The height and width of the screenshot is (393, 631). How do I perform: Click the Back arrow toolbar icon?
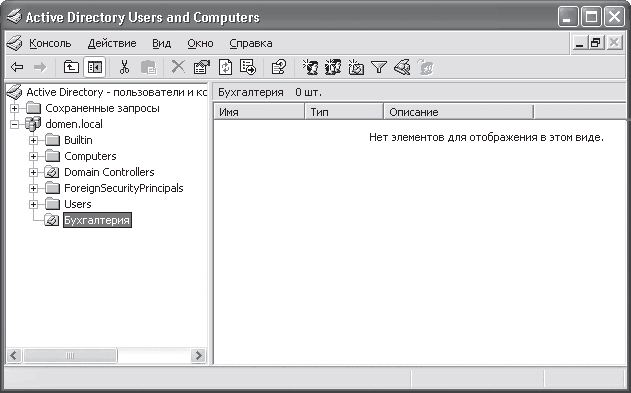17,67
